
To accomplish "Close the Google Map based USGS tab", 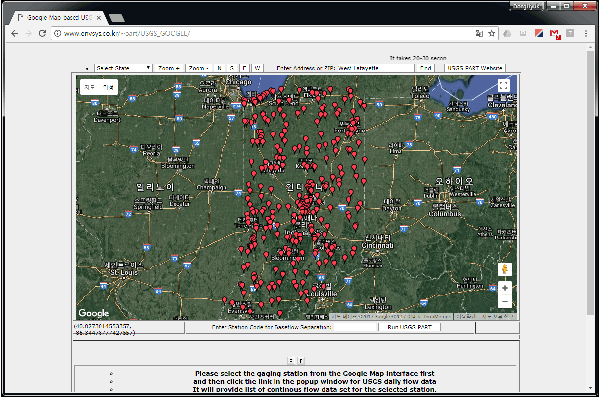I will coord(99,18).
